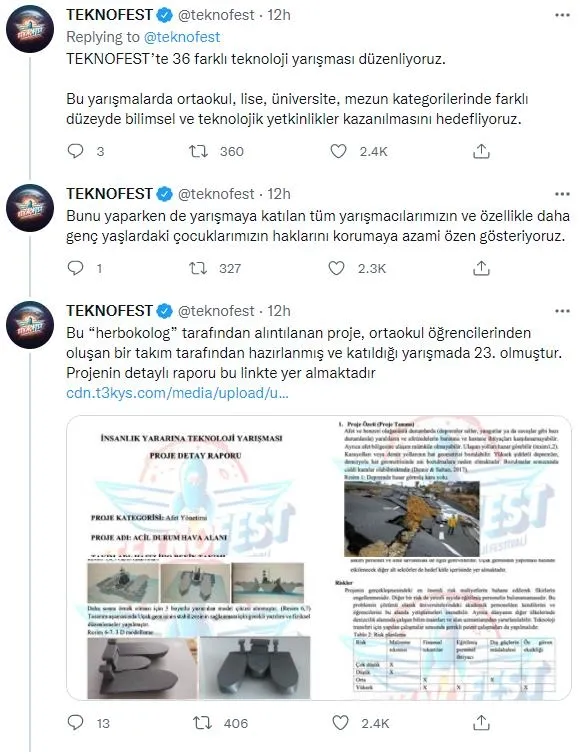Share the first TEKNOFEST tweet
This screenshot has height=754, width=580.
tap(481, 151)
